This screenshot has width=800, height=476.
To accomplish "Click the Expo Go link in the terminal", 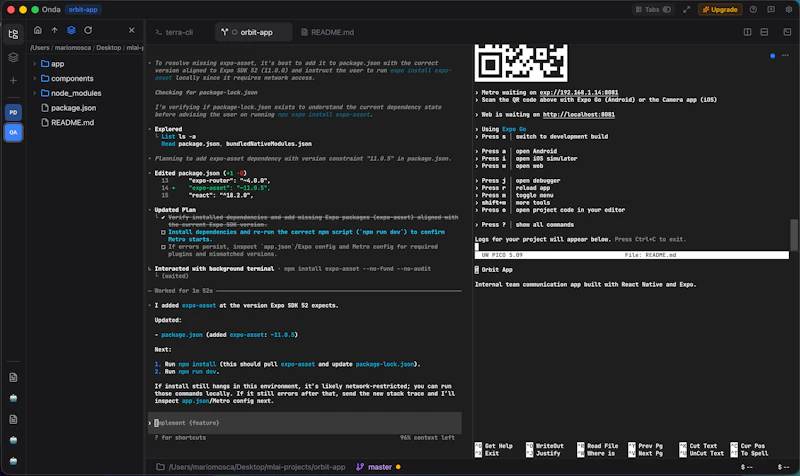I will [514, 130].
